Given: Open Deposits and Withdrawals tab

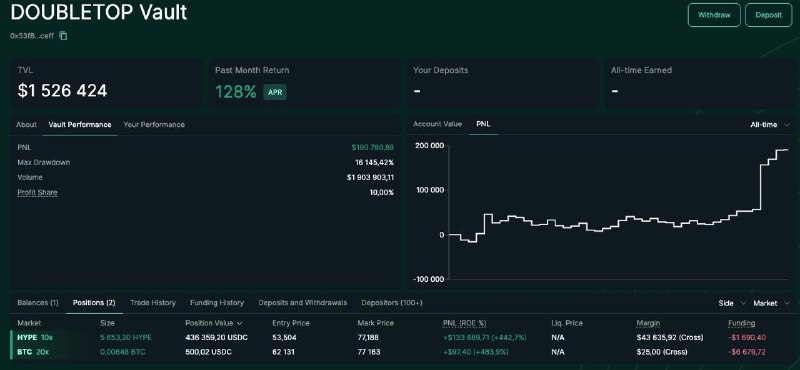Looking at the screenshot, I should coord(303,303).
